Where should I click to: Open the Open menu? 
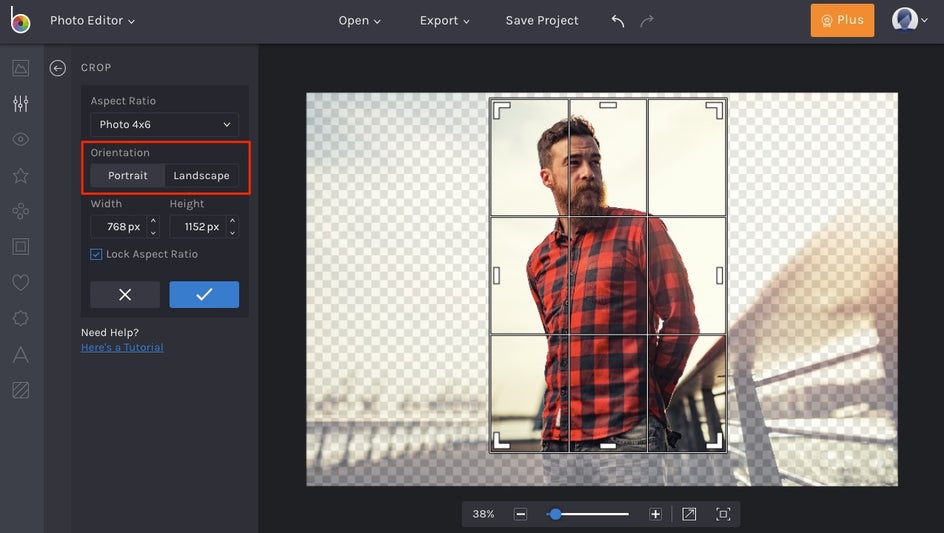[359, 21]
